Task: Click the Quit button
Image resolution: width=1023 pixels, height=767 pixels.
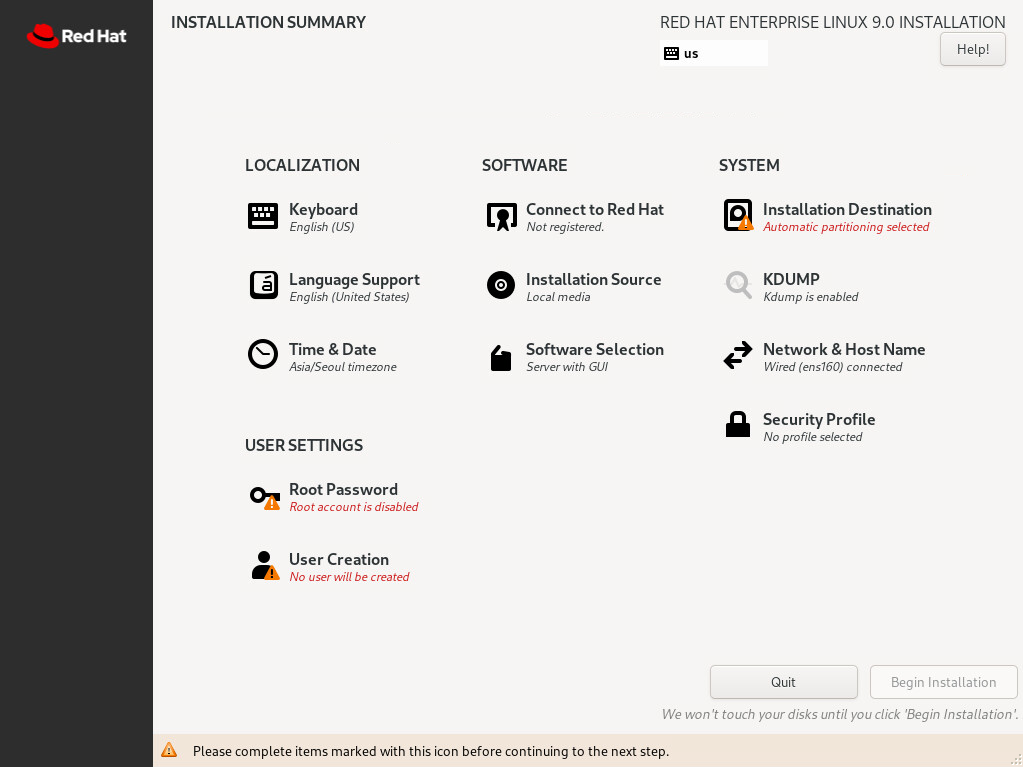Action: point(783,682)
